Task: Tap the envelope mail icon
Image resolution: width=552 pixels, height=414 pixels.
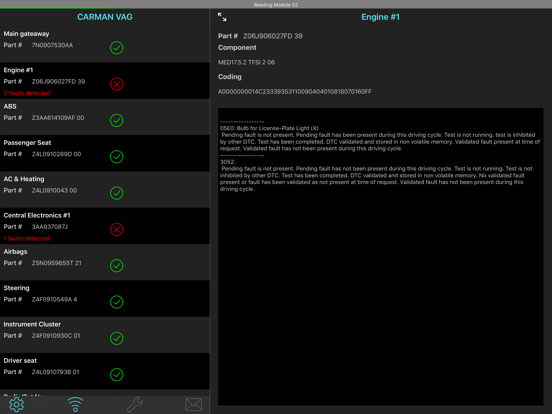Action: pos(194,404)
